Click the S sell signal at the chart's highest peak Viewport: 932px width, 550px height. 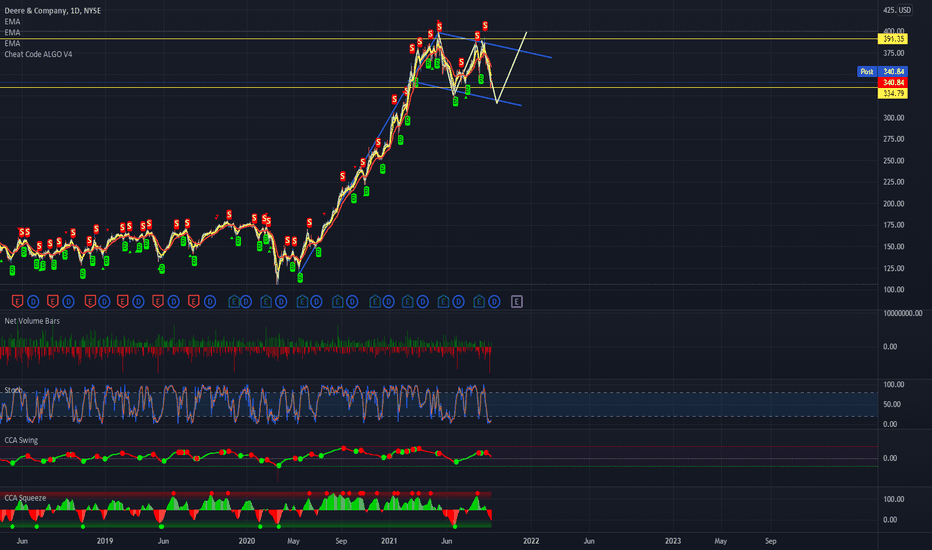439,26
